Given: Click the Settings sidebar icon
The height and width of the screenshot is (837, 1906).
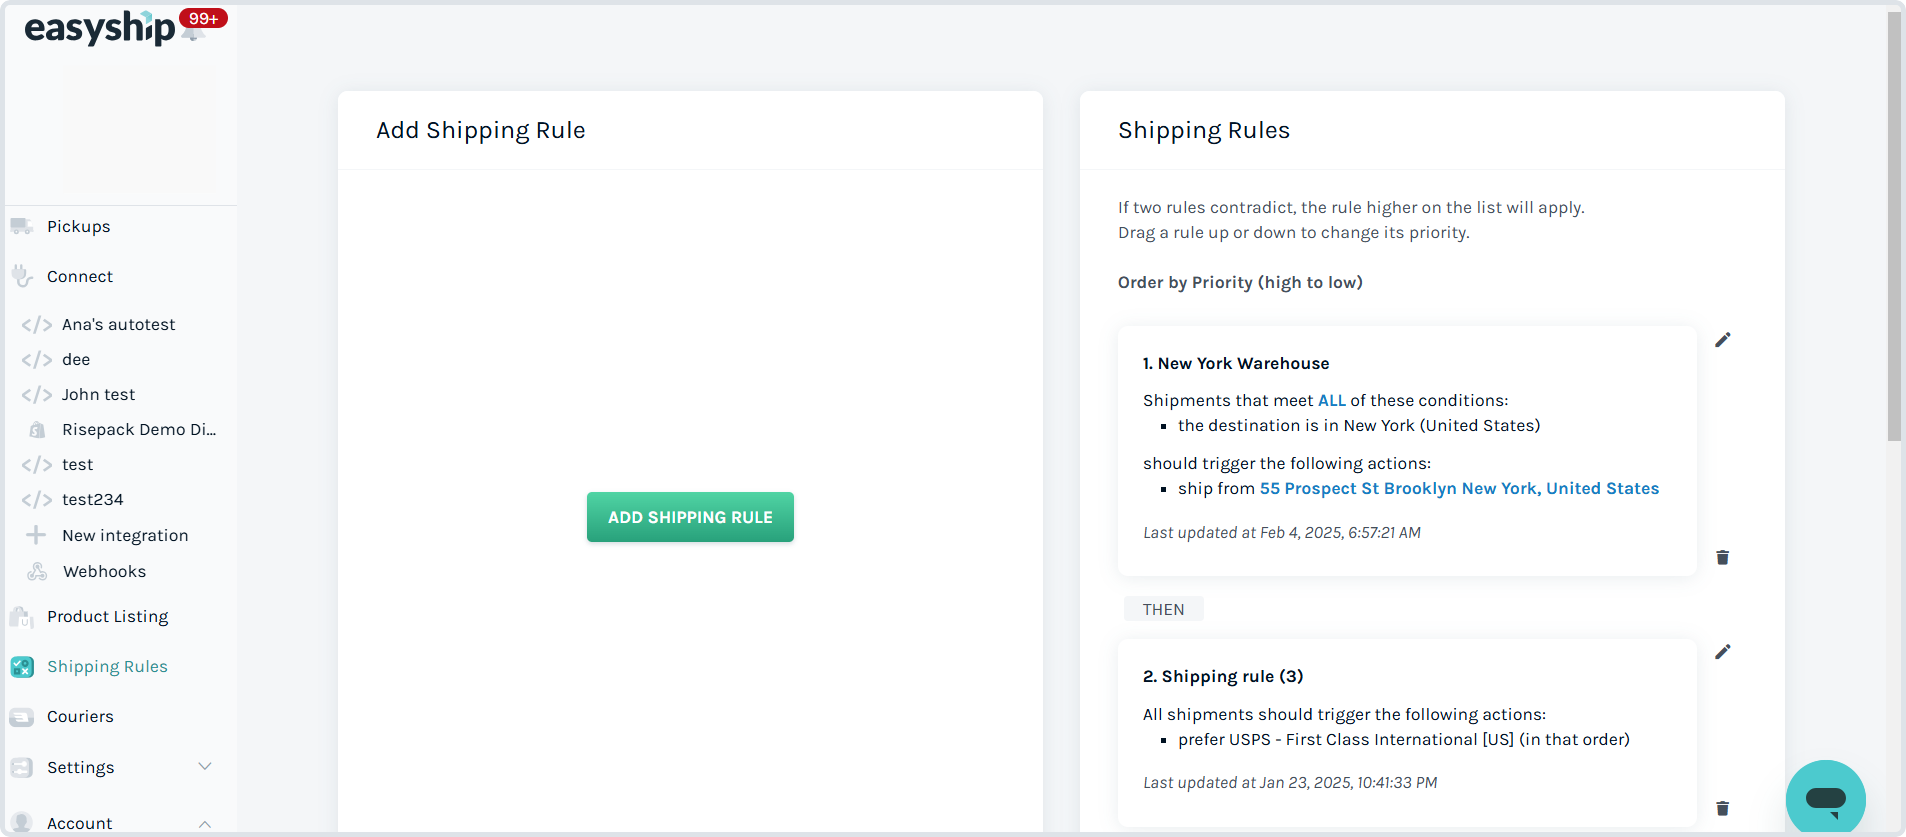Looking at the screenshot, I should [x=22, y=767].
